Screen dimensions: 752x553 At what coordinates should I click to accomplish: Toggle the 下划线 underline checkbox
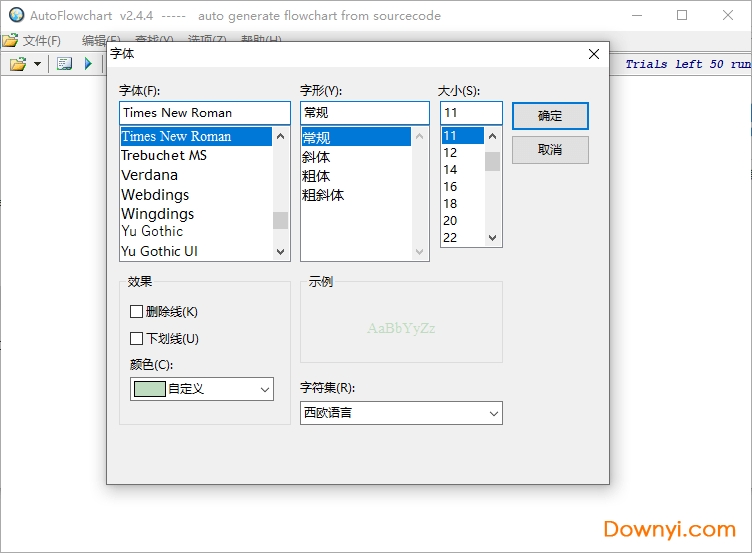point(137,339)
